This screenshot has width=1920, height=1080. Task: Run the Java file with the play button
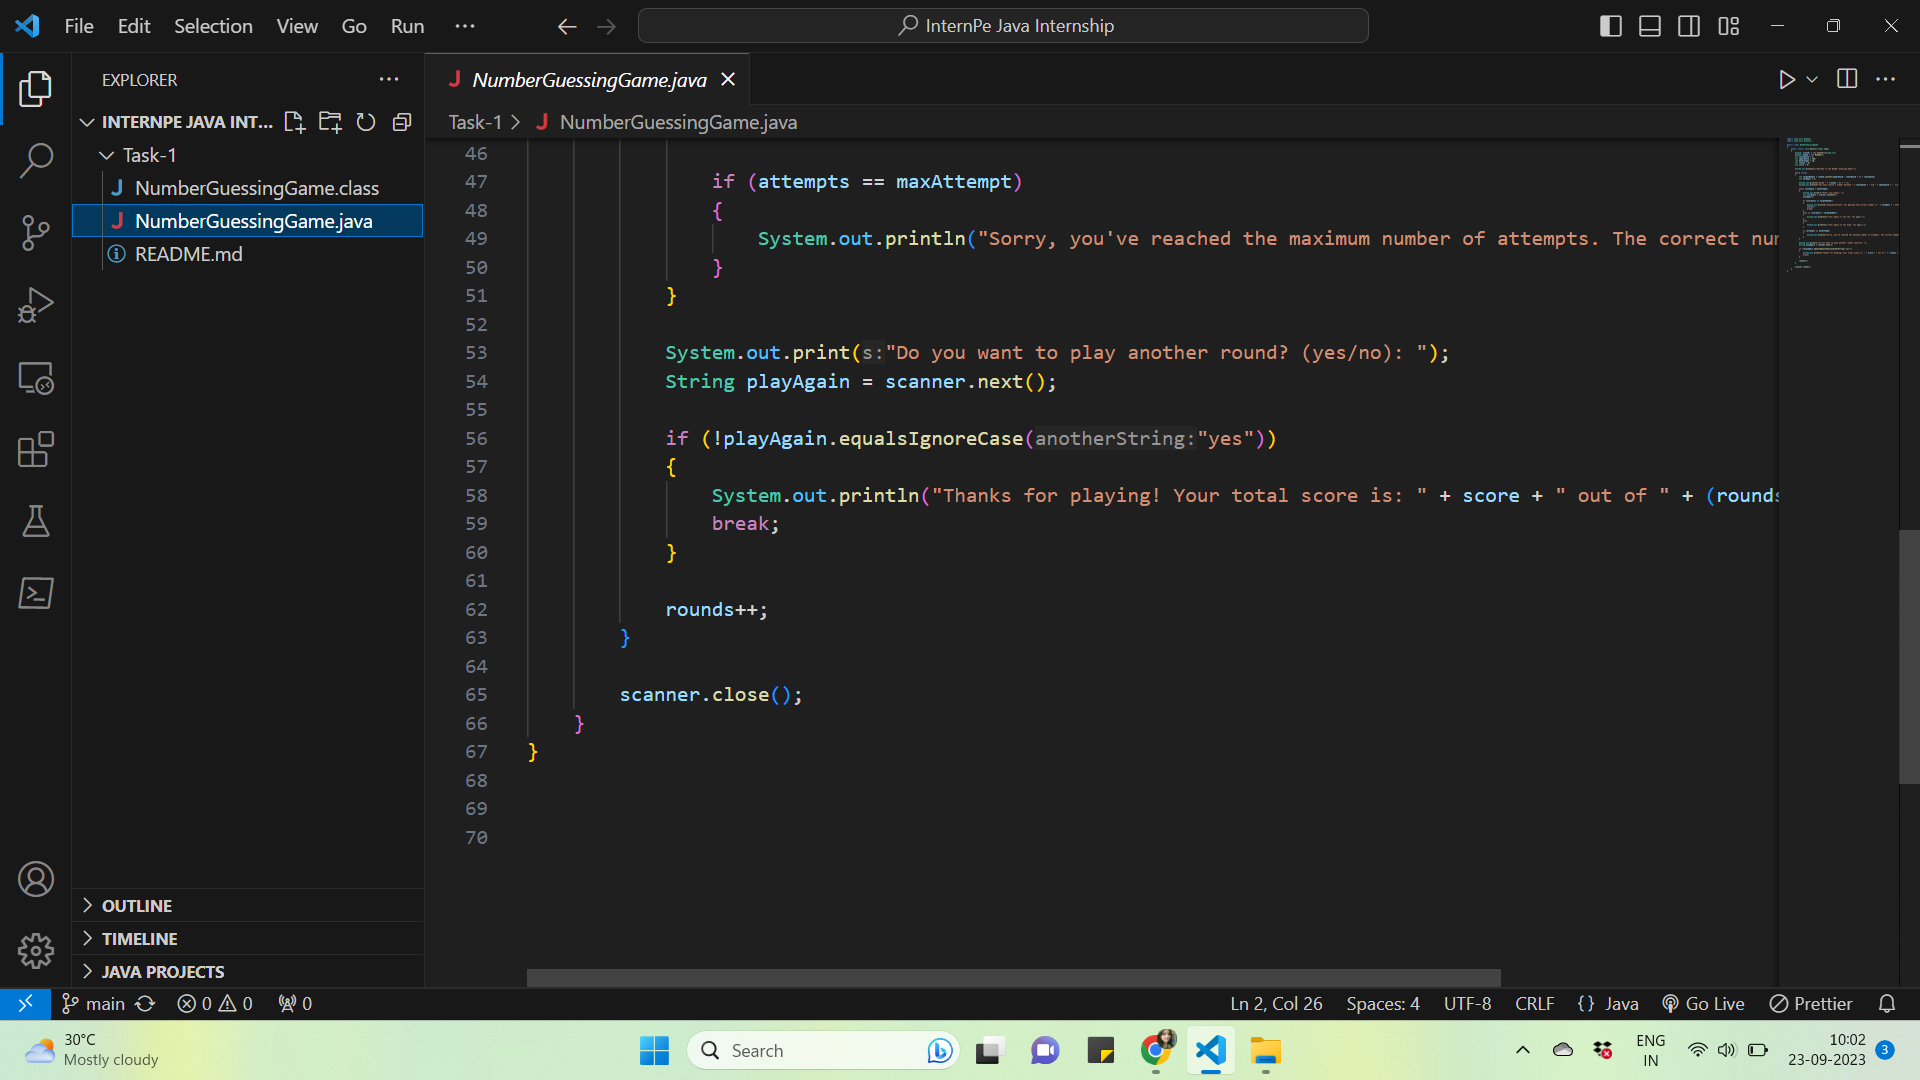tap(1789, 79)
